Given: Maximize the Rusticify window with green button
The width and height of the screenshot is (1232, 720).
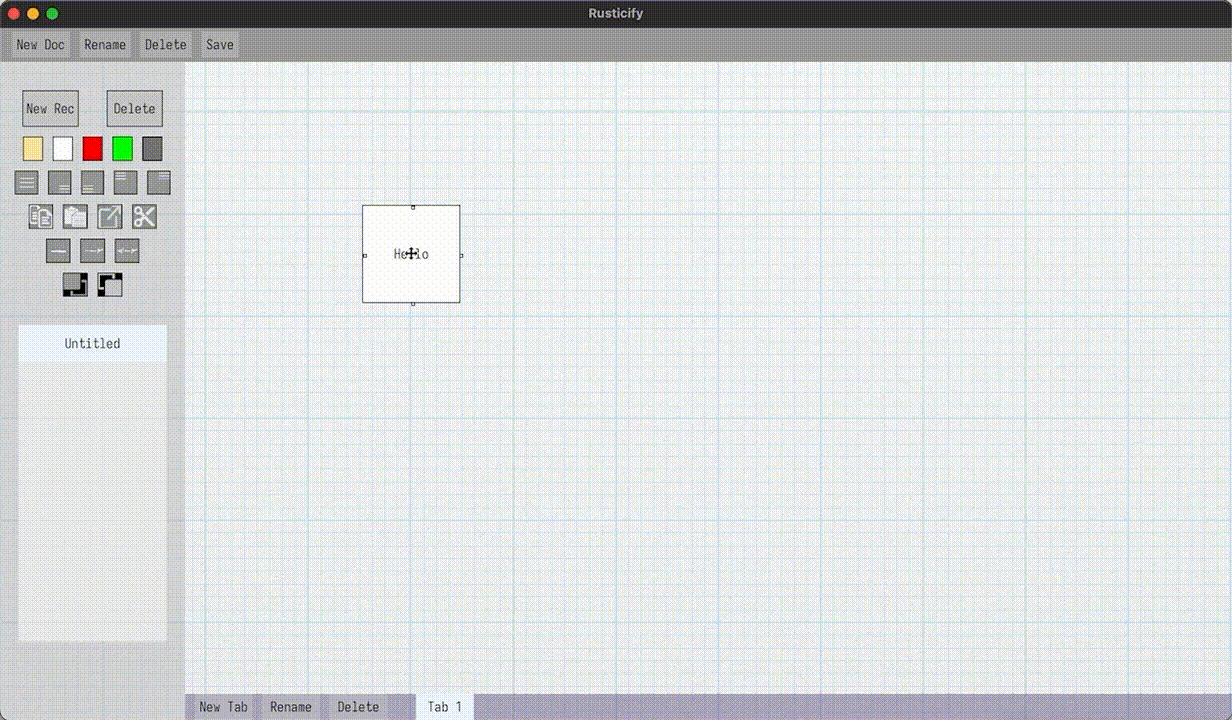Looking at the screenshot, I should coord(52,14).
